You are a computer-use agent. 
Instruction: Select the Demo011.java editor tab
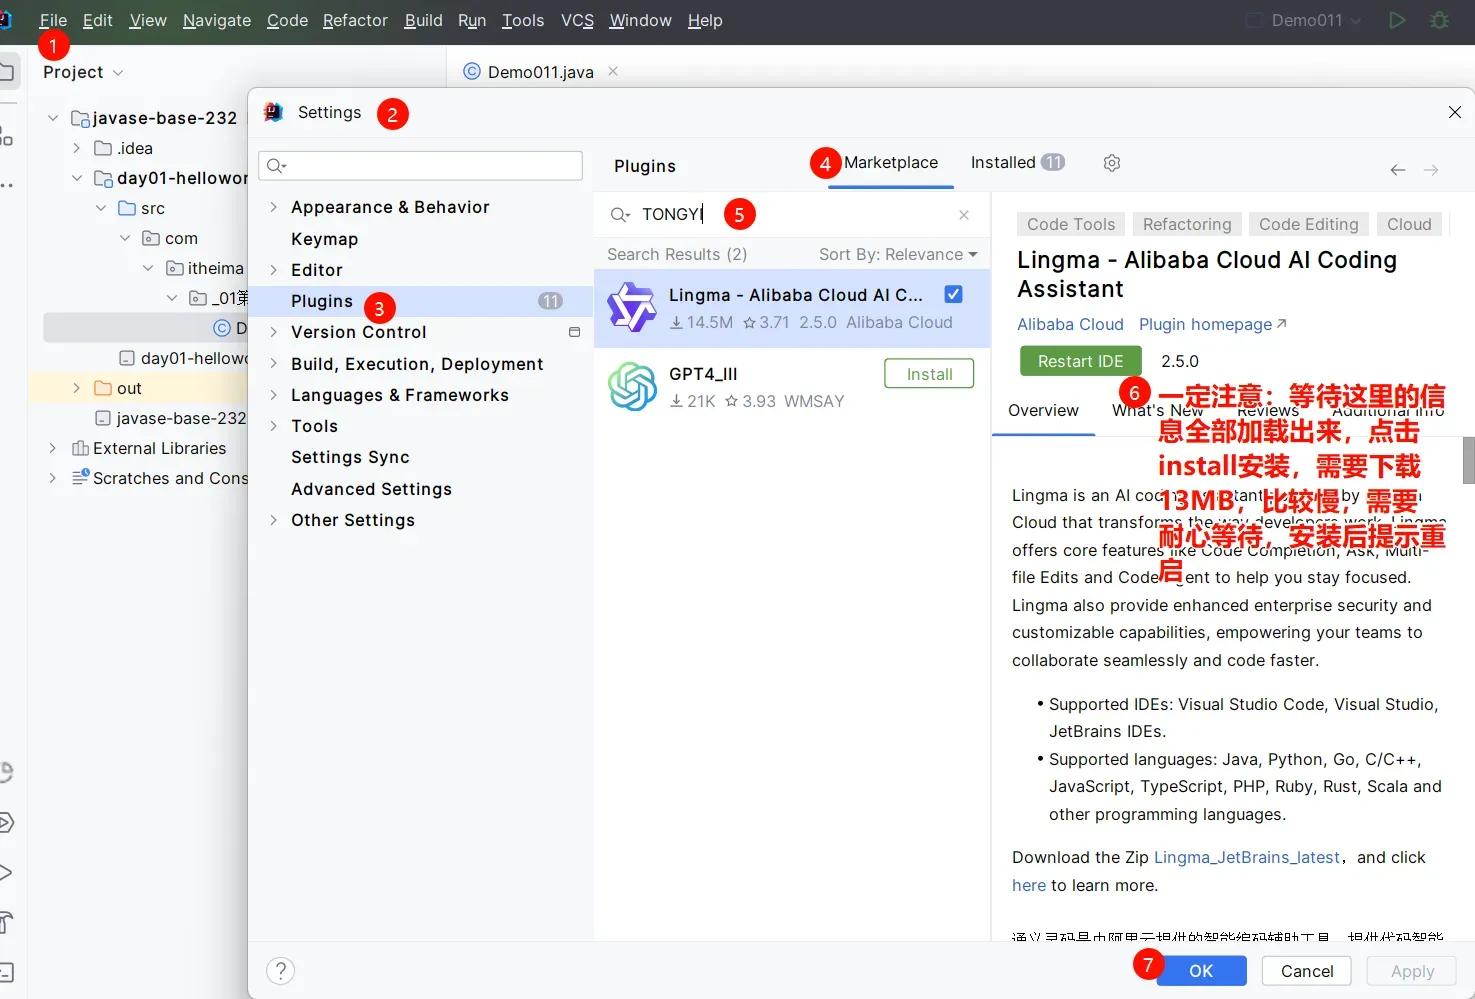540,72
